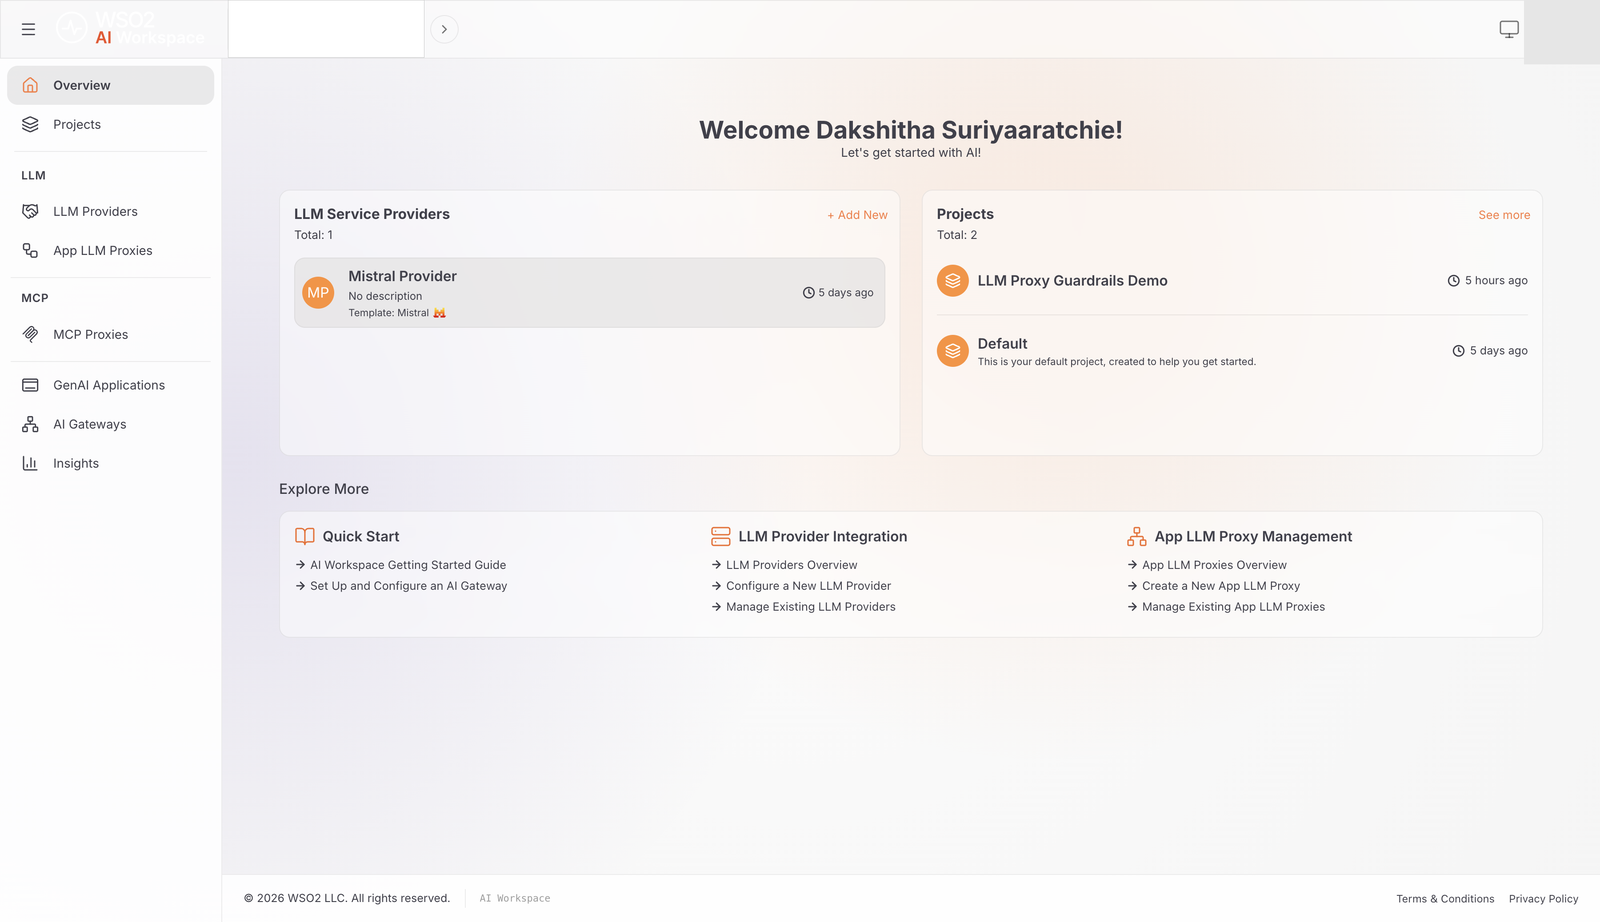
Task: Click the GenAI Applications card icon
Action: point(30,385)
